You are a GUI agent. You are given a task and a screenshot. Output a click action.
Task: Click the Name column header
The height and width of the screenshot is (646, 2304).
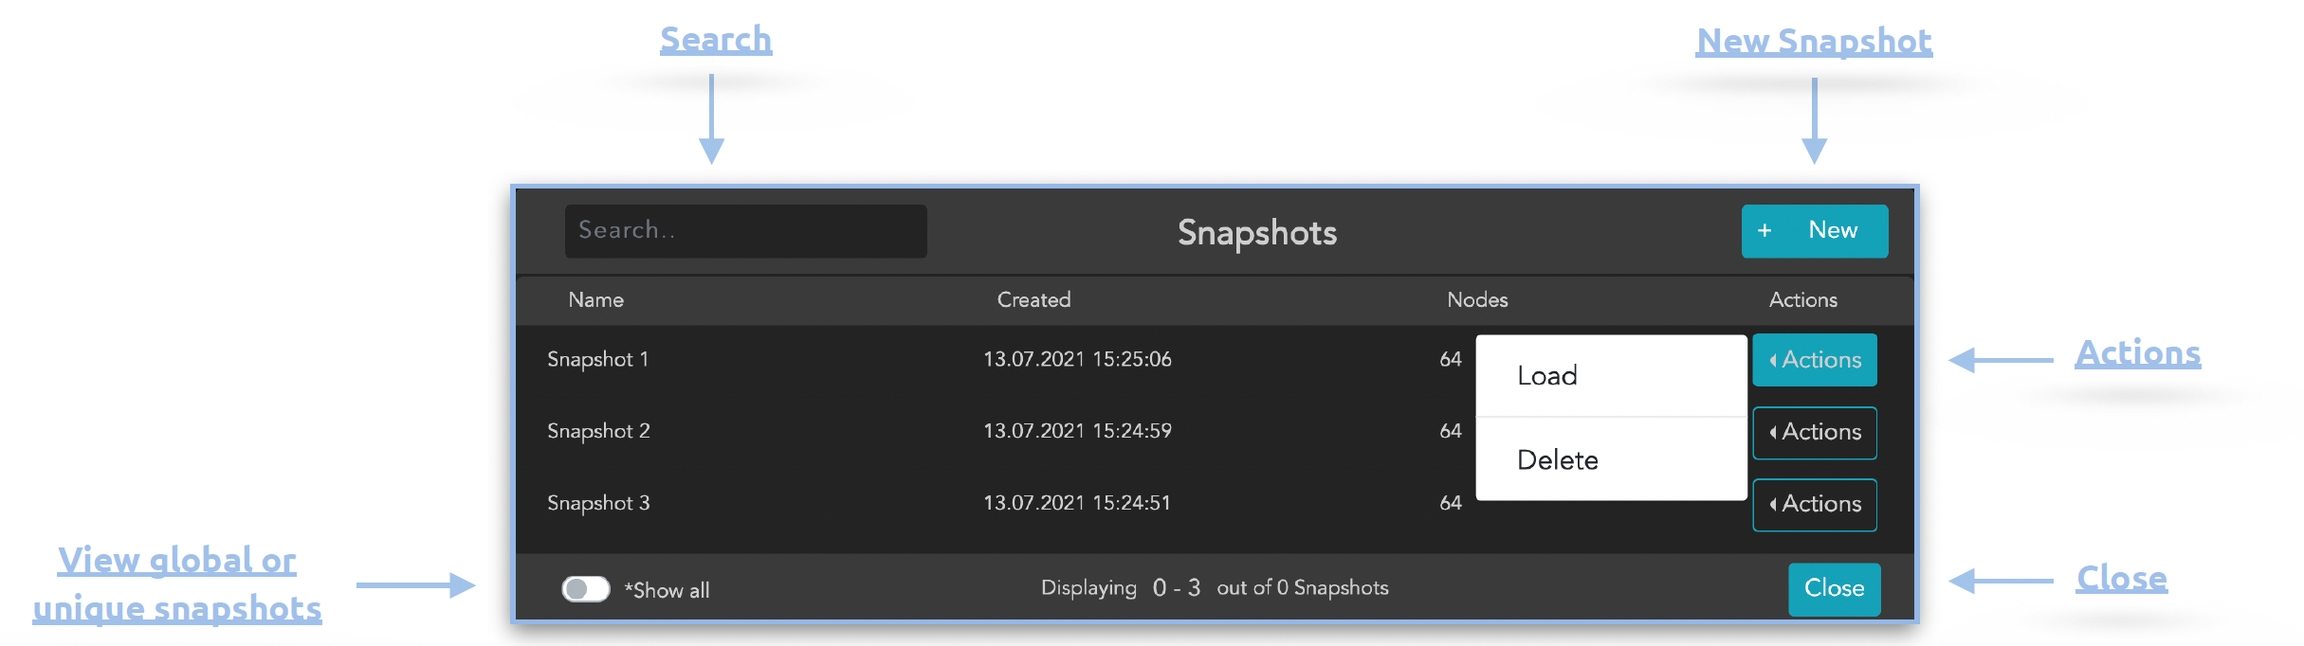point(596,300)
